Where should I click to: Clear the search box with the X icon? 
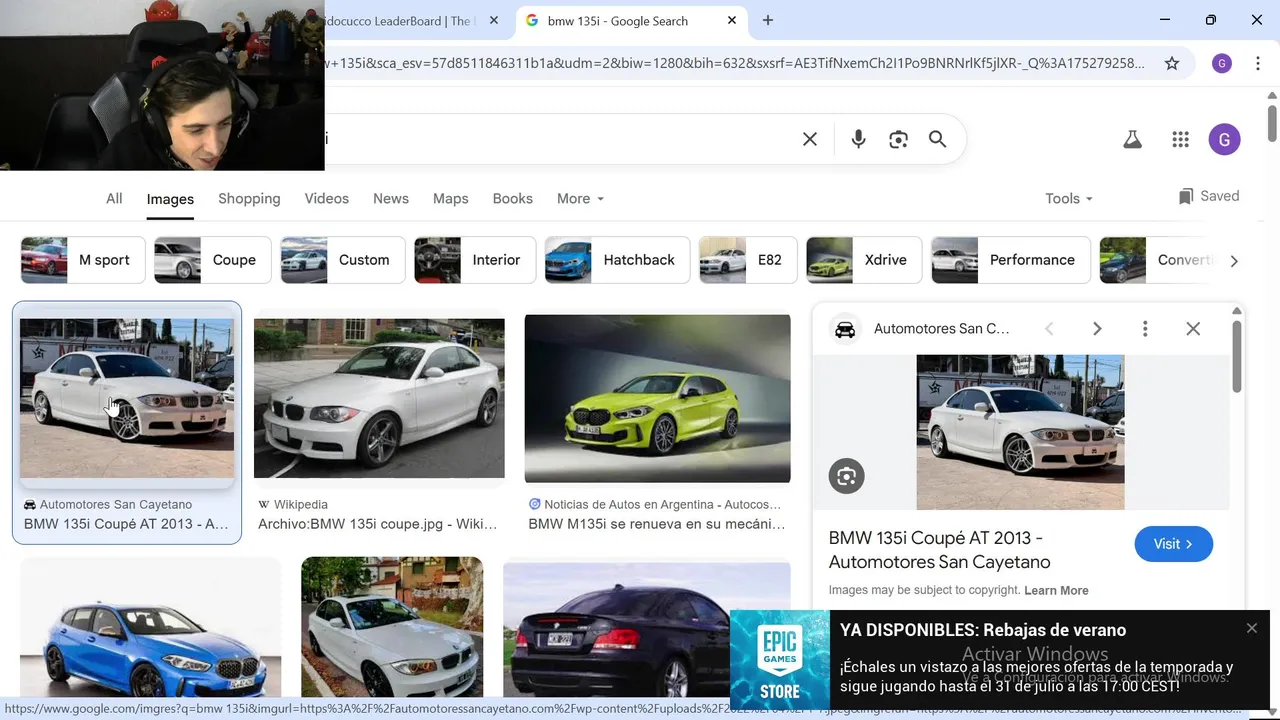pyautogui.click(x=810, y=139)
